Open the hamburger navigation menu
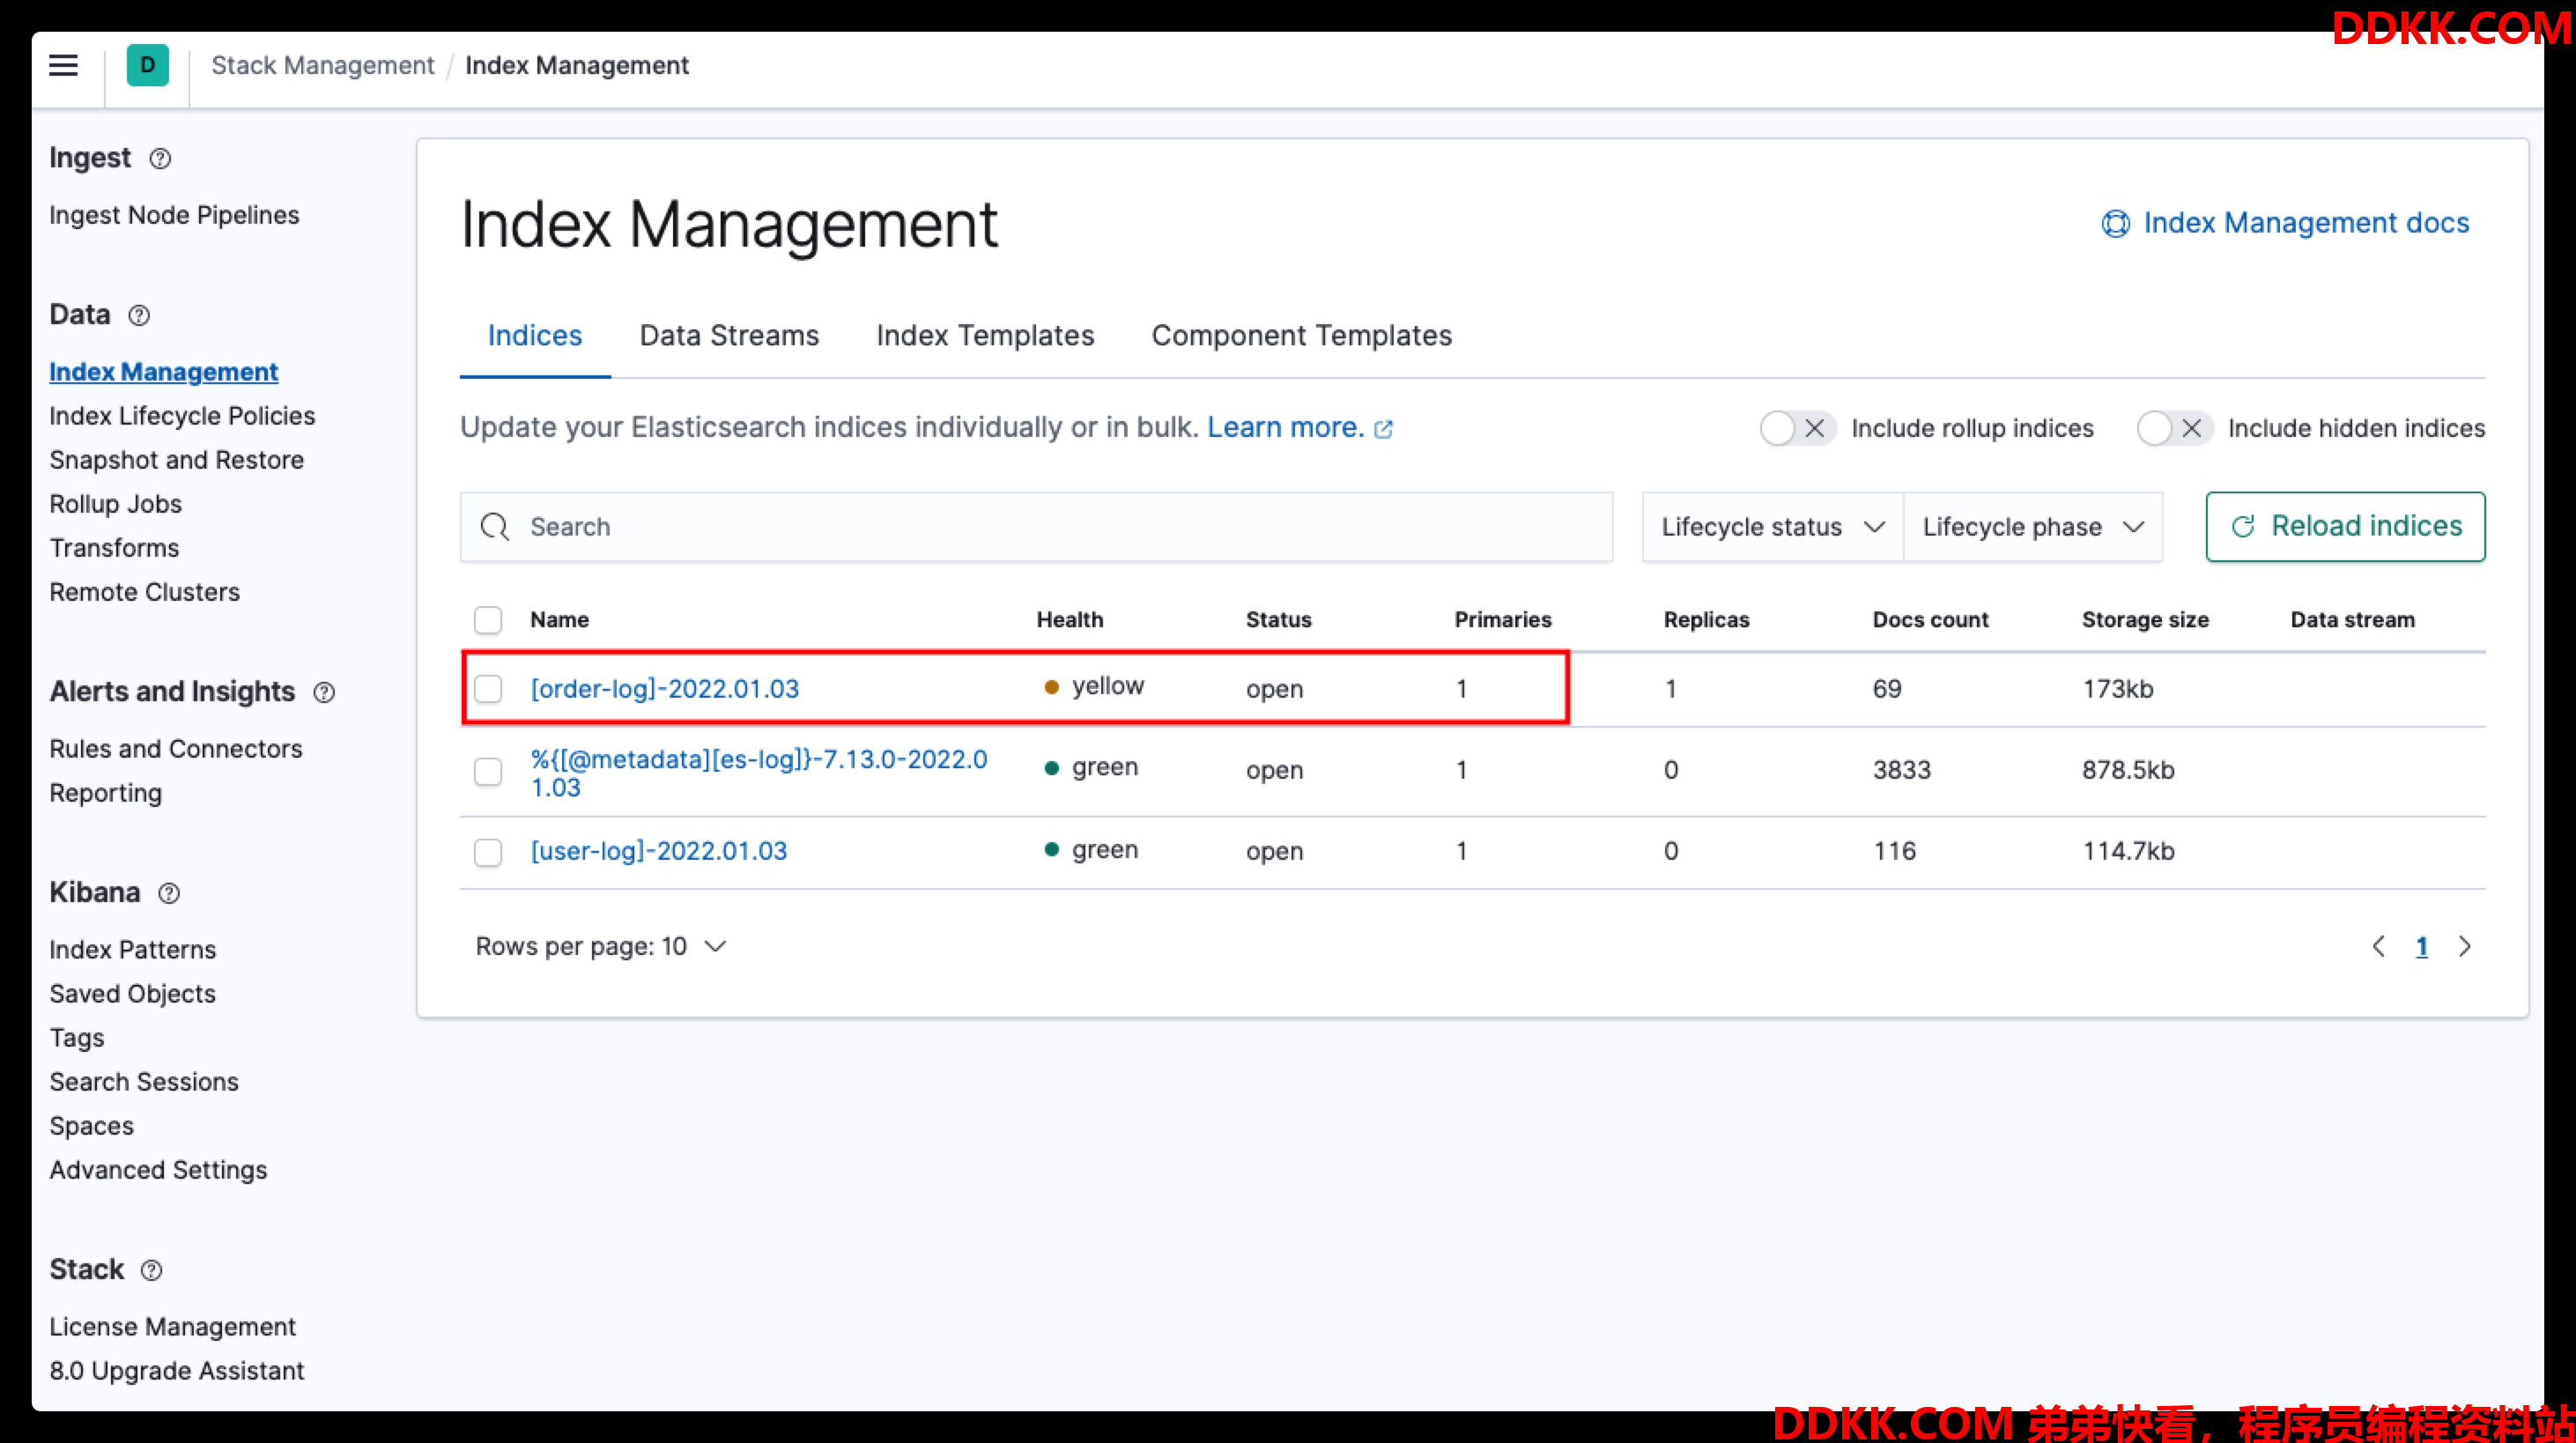Viewport: 2576px width, 1443px height. (63, 65)
